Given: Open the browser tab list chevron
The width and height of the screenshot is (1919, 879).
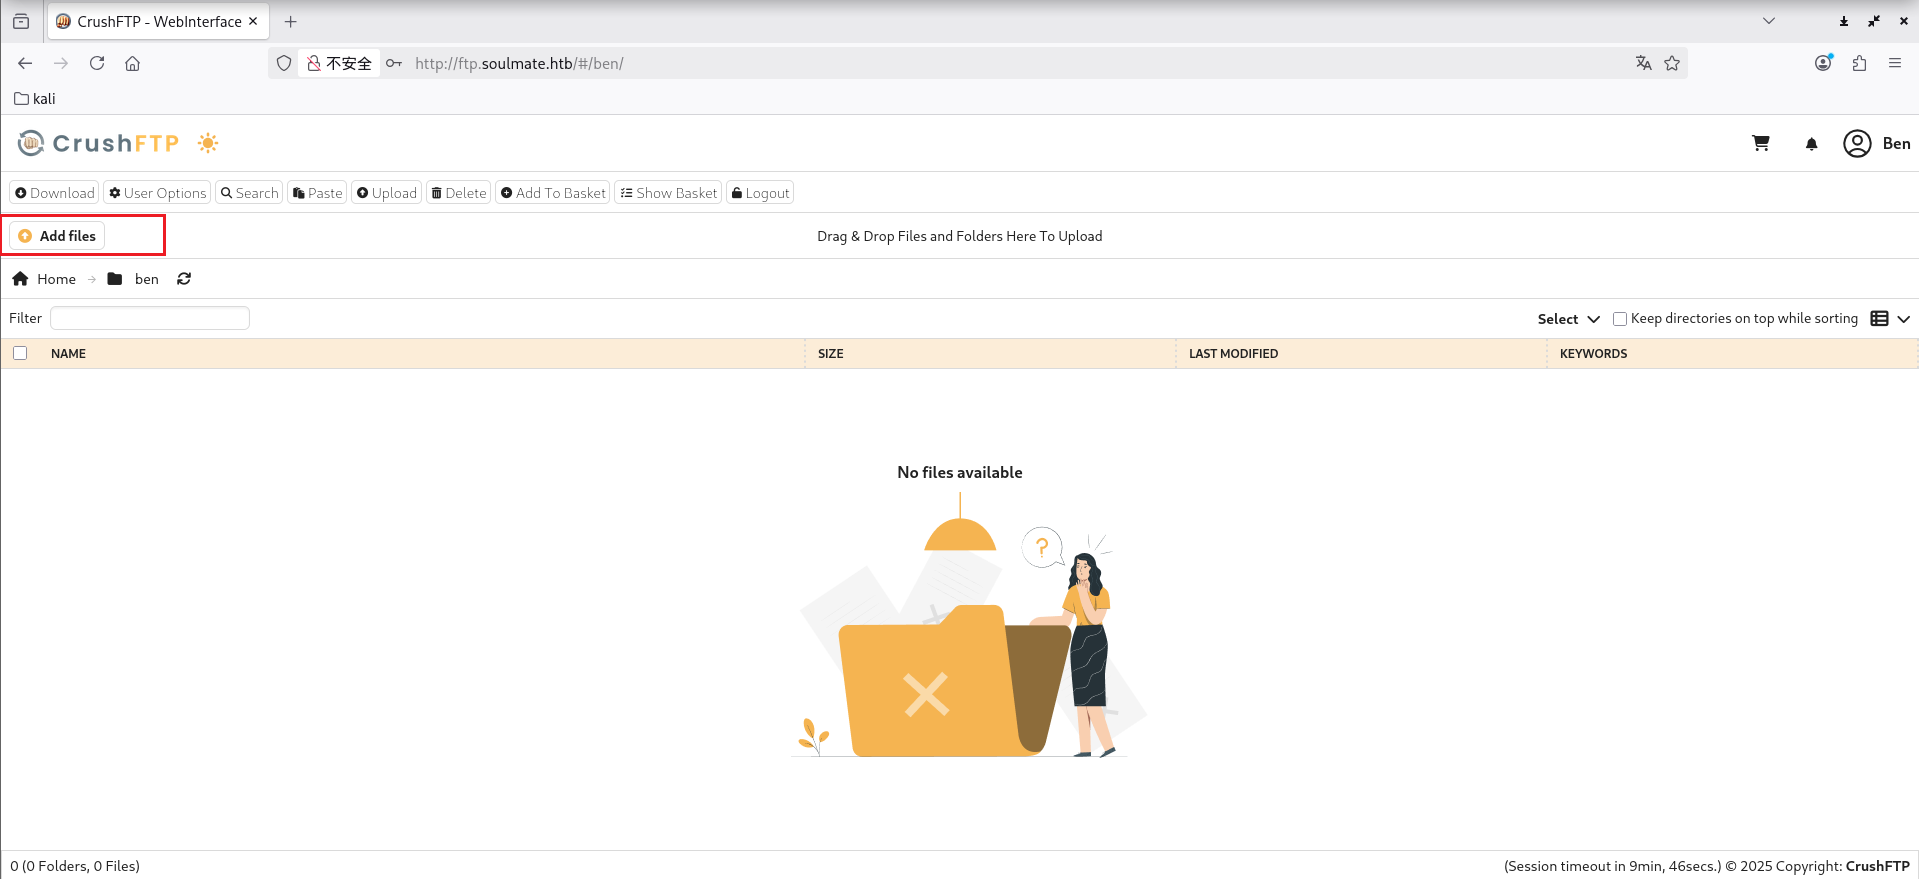Looking at the screenshot, I should tap(1769, 21).
